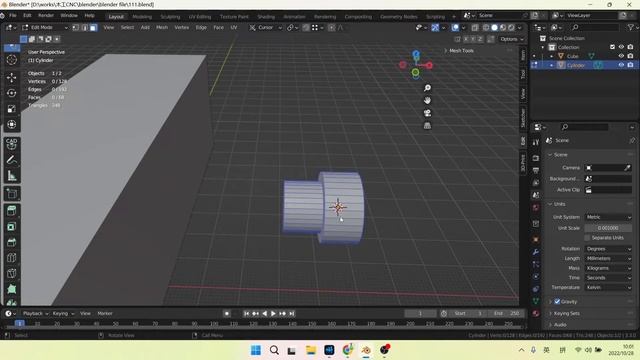The width and height of the screenshot is (640, 360).
Task: Open the Options dropdown in viewport
Action: coord(511,39)
